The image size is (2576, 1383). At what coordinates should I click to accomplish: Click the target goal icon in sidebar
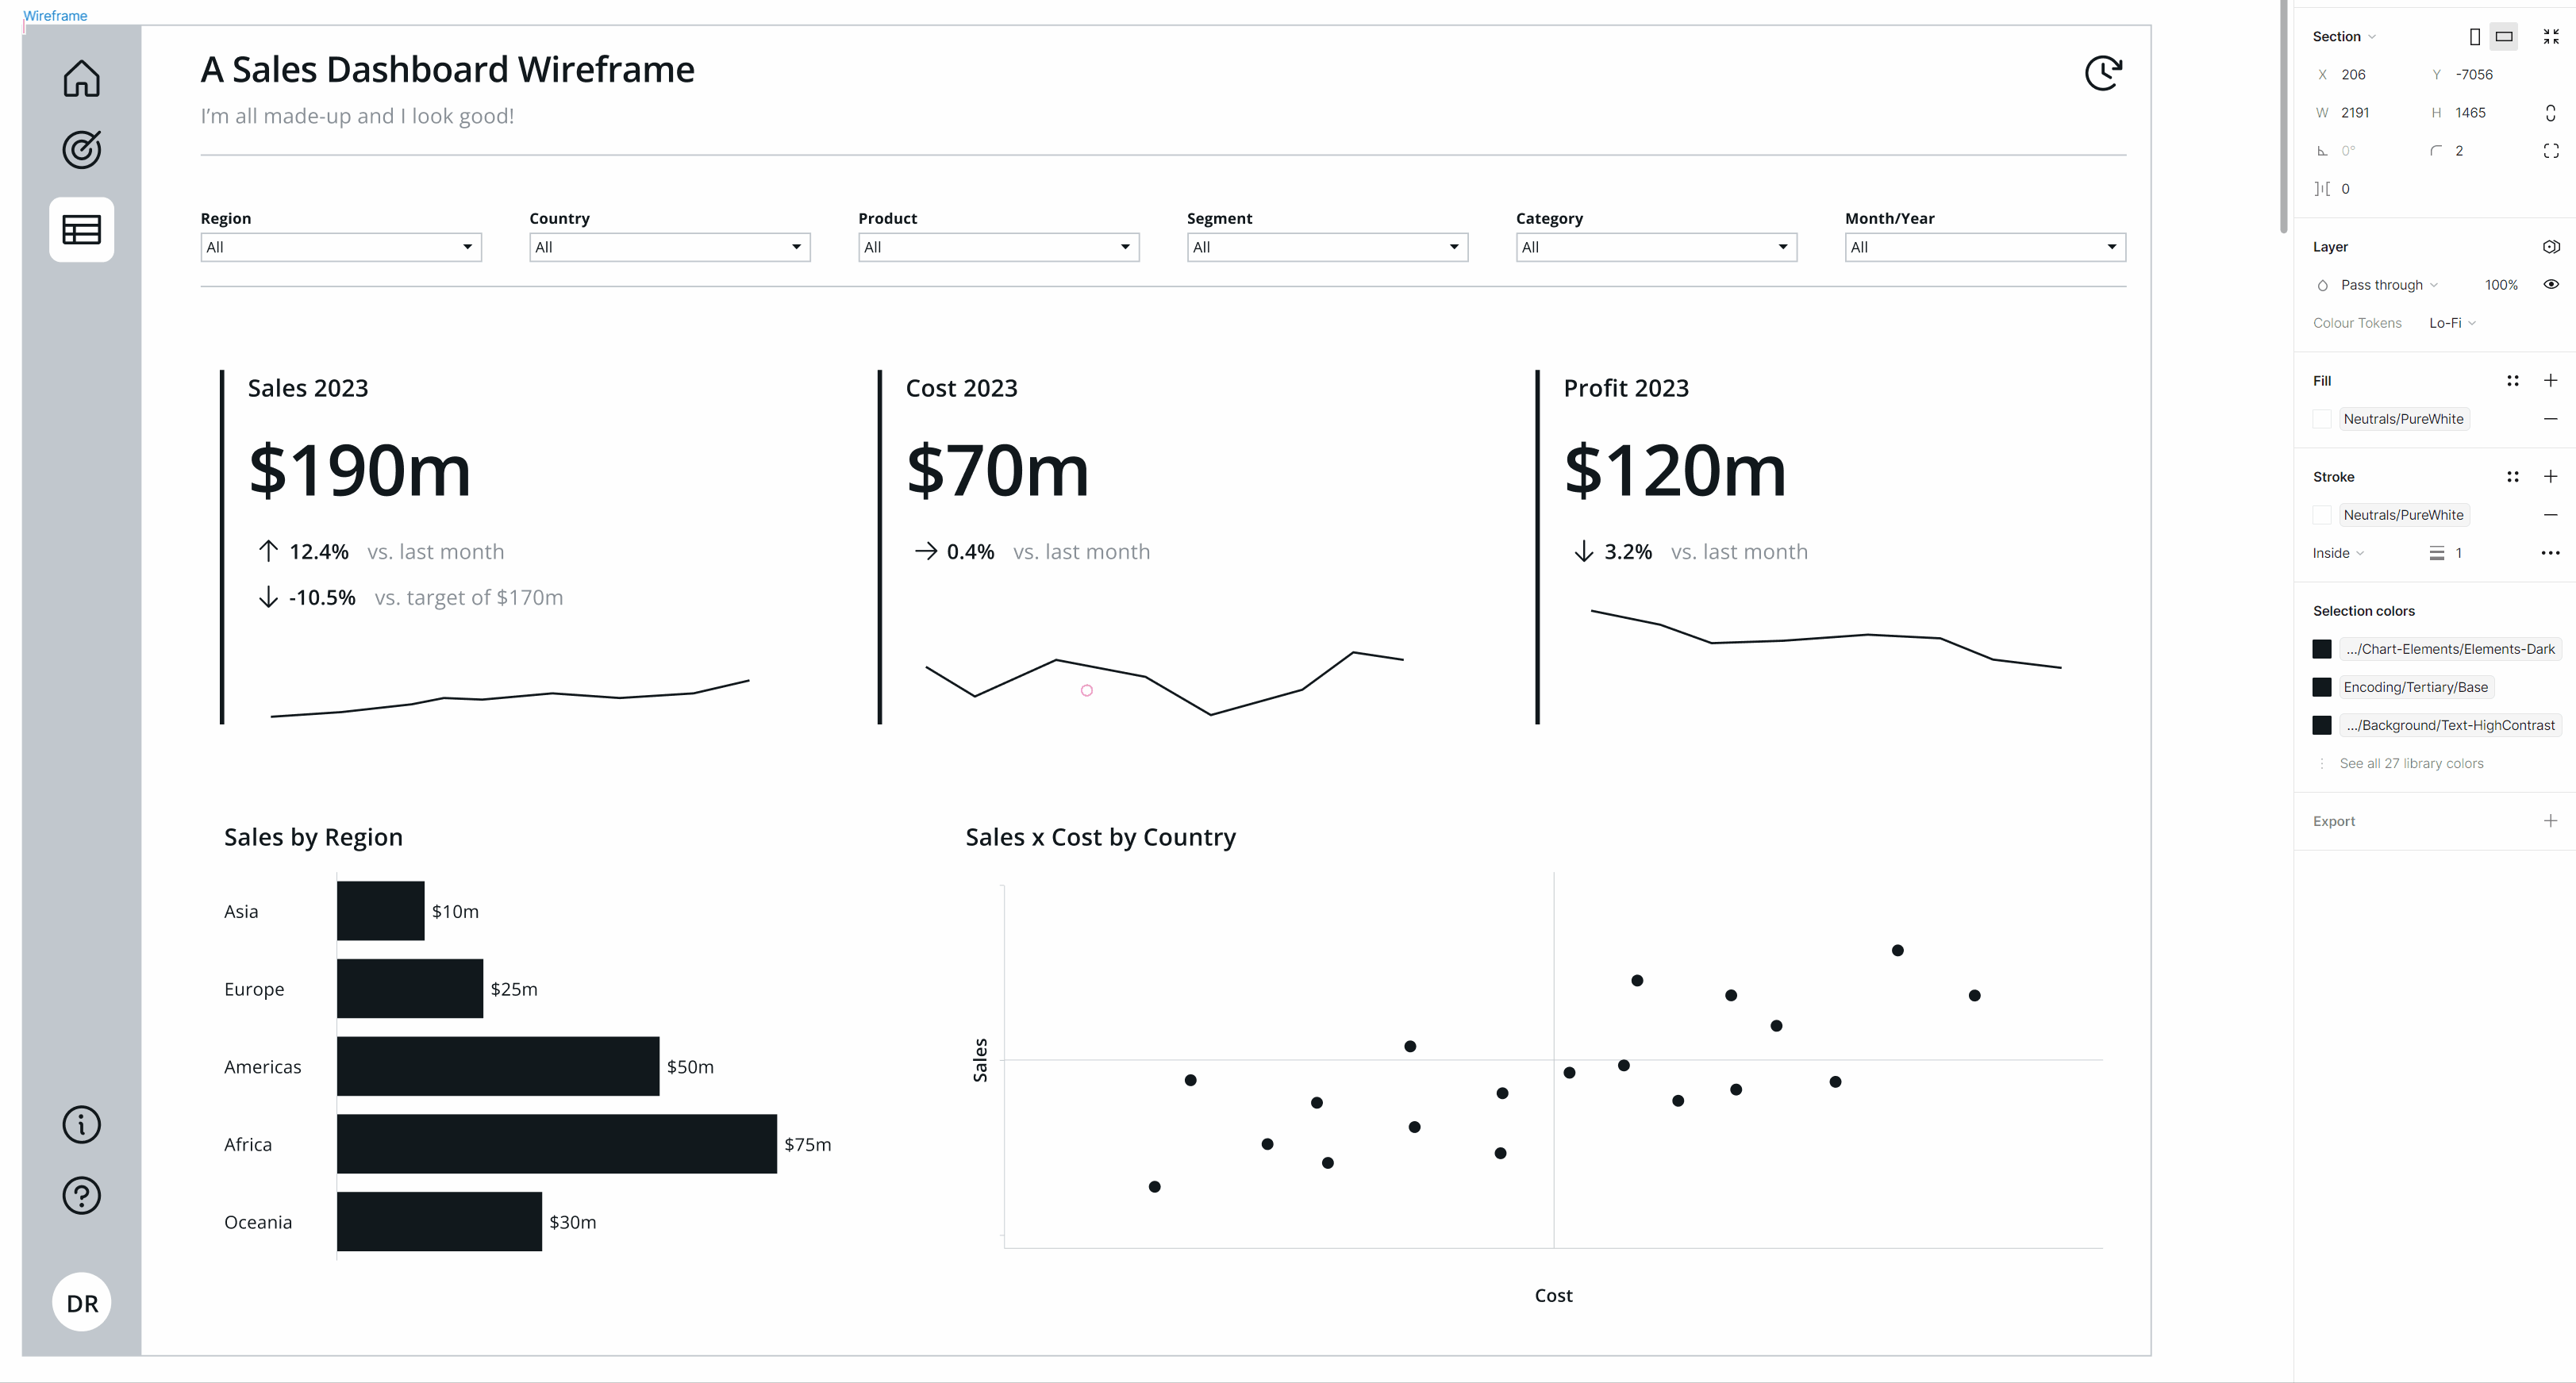(x=81, y=150)
